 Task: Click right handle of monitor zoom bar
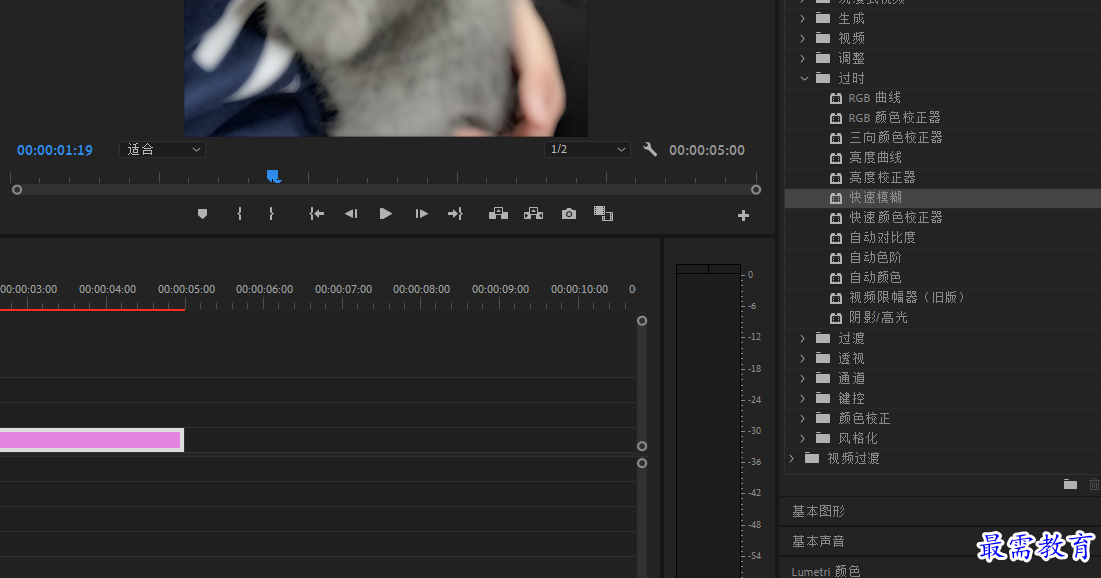tap(756, 190)
